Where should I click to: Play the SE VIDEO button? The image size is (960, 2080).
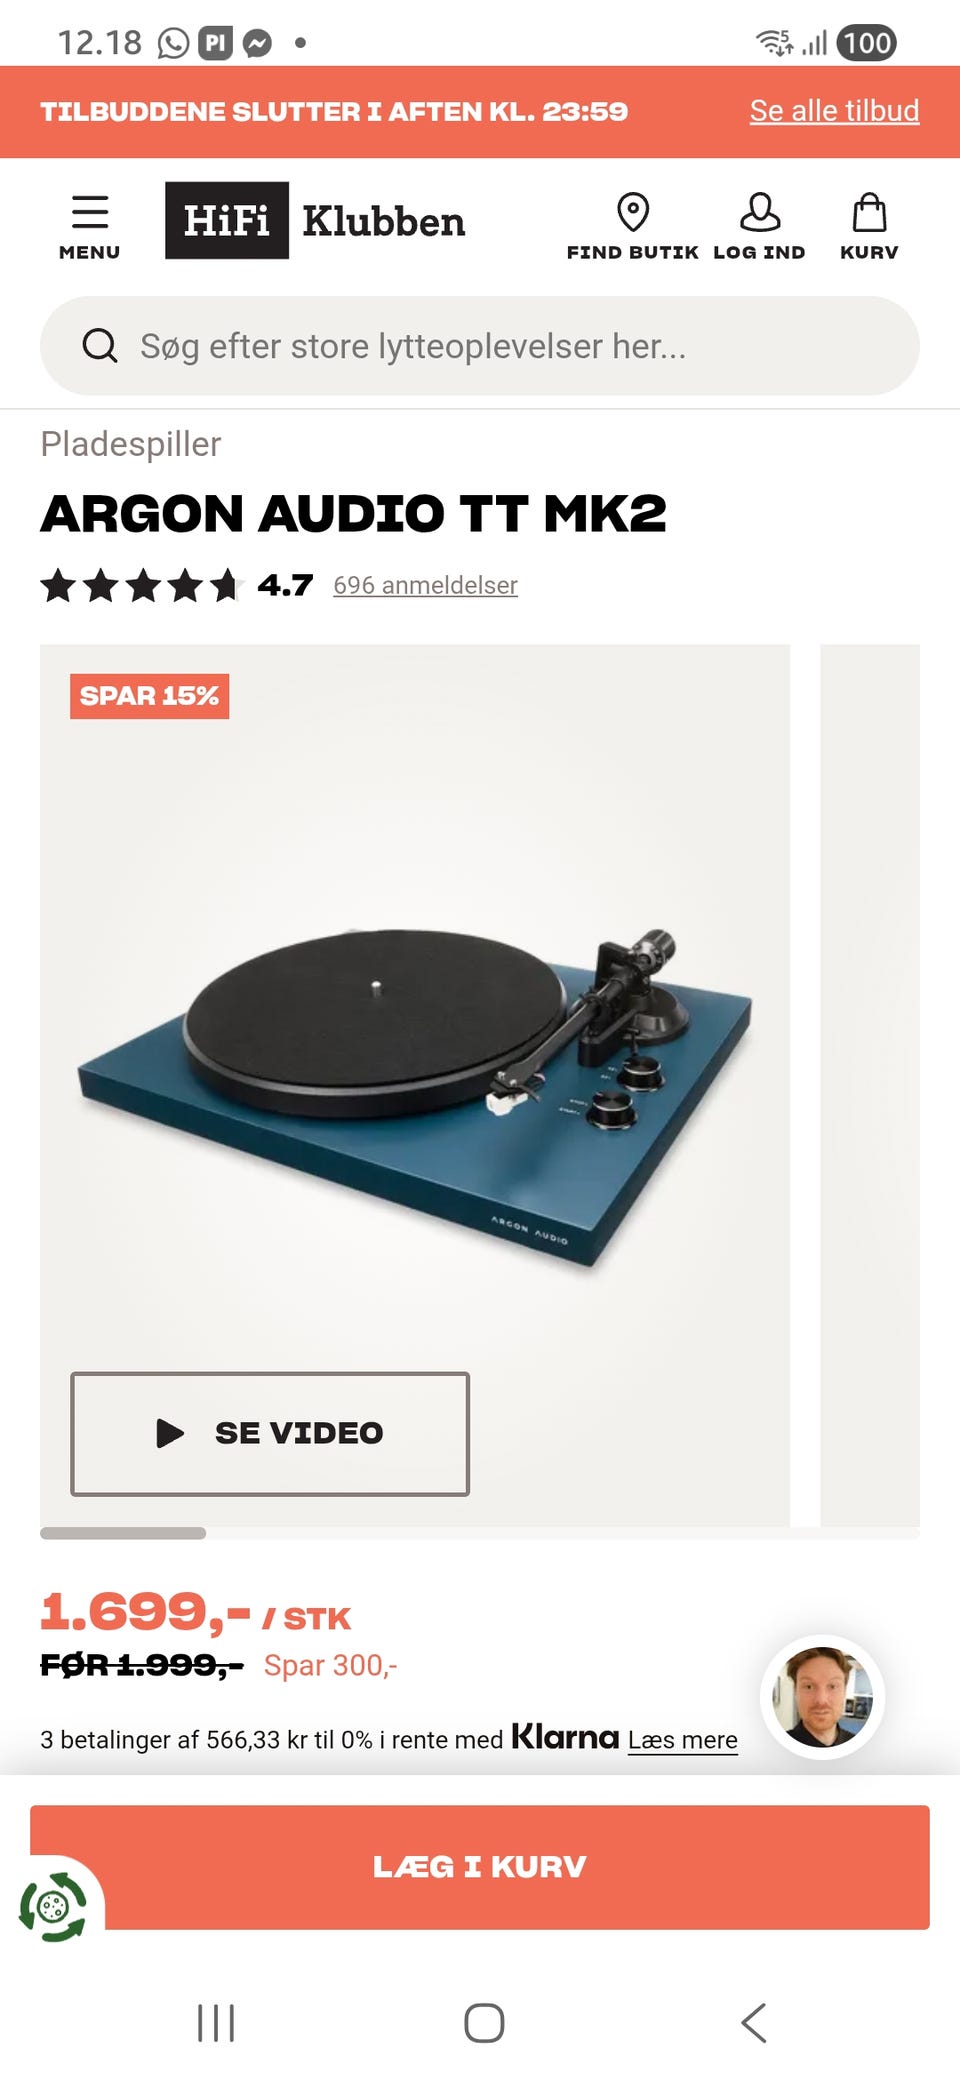pyautogui.click(x=270, y=1434)
